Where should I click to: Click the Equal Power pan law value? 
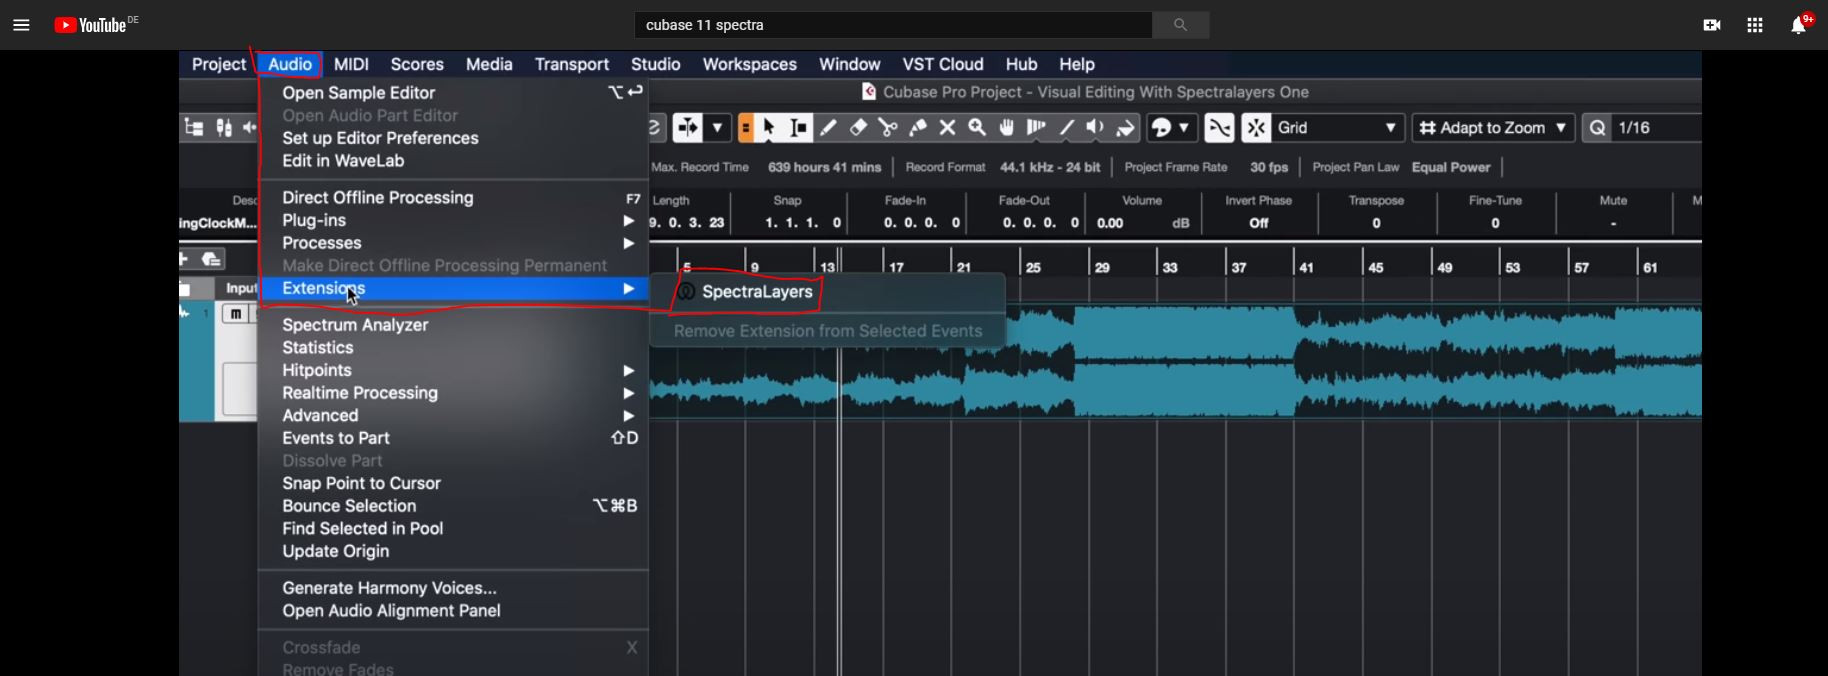tap(1451, 167)
